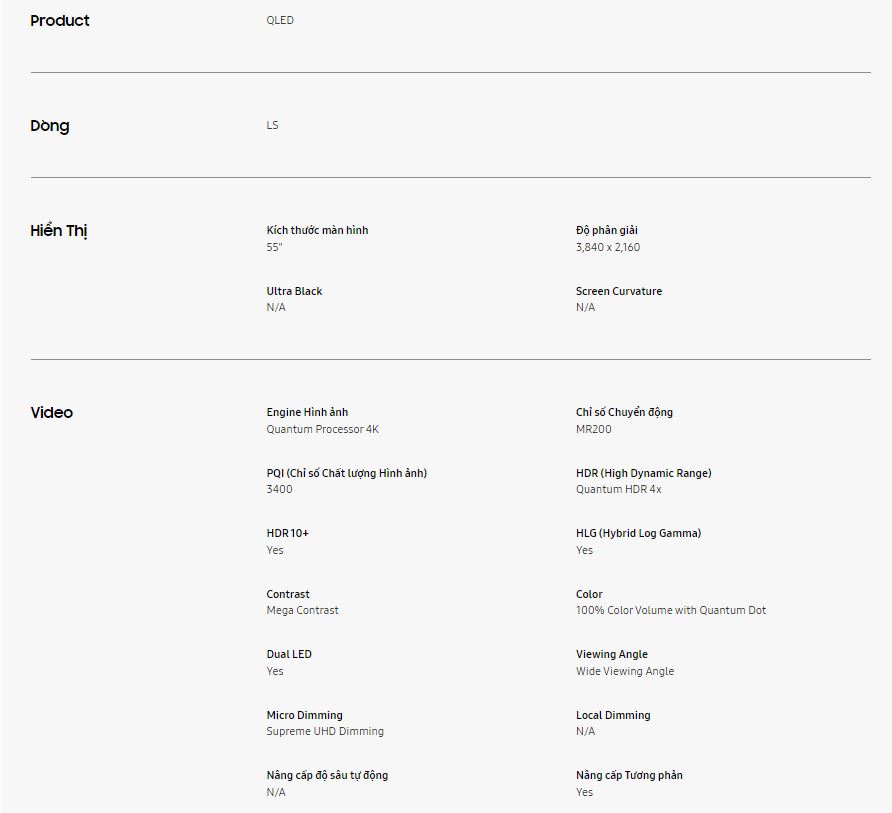This screenshot has height=813, width=892.
Task: Select the Quantum Processor 4K text
Action: coord(322,429)
